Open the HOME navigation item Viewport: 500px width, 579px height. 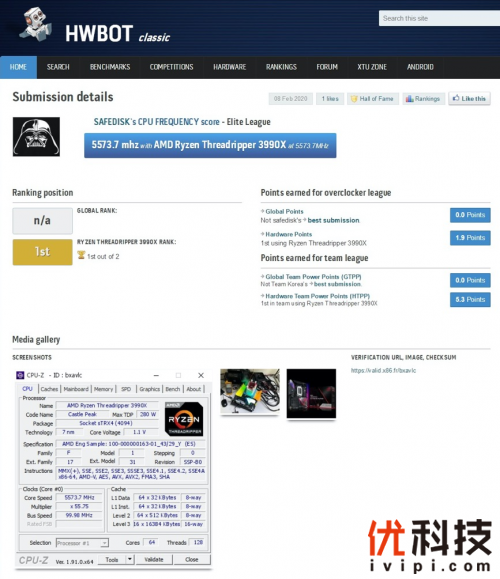pos(18,67)
